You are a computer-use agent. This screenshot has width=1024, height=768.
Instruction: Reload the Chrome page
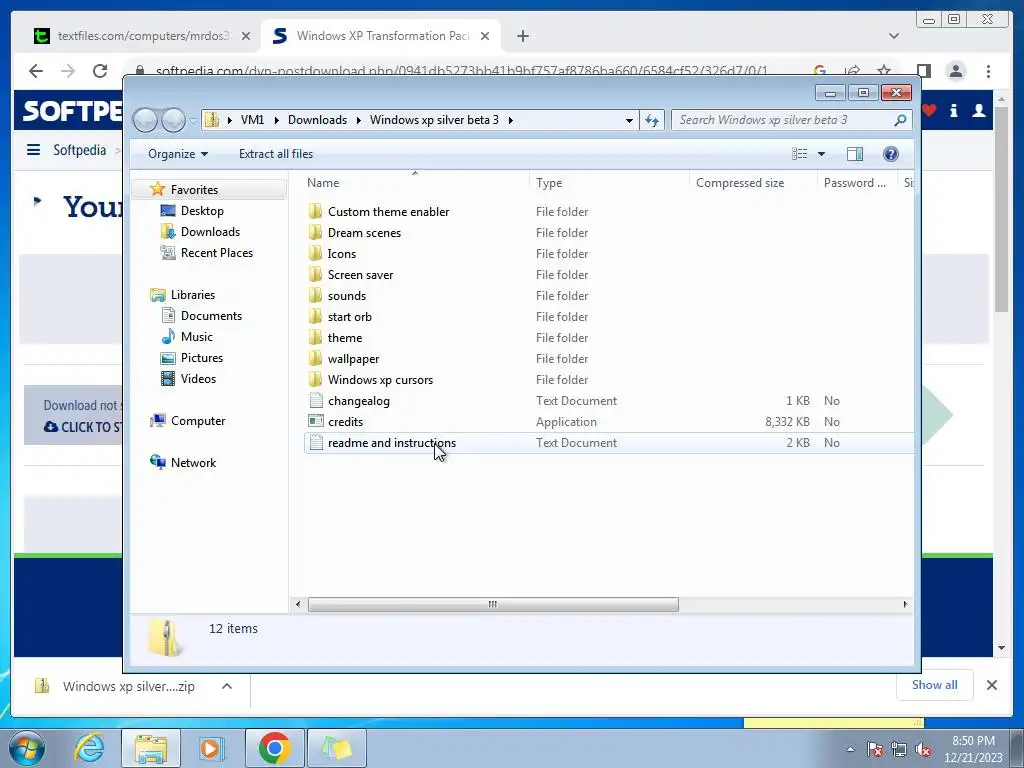click(x=100, y=71)
